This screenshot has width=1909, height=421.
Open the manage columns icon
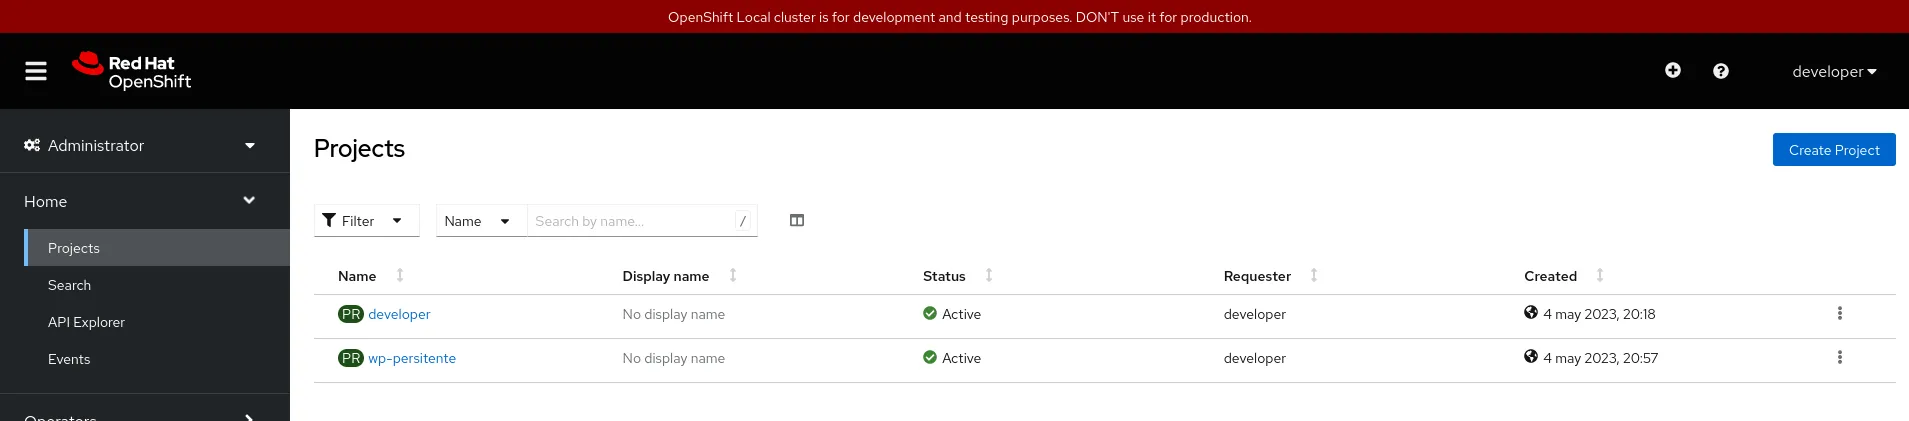[797, 221]
